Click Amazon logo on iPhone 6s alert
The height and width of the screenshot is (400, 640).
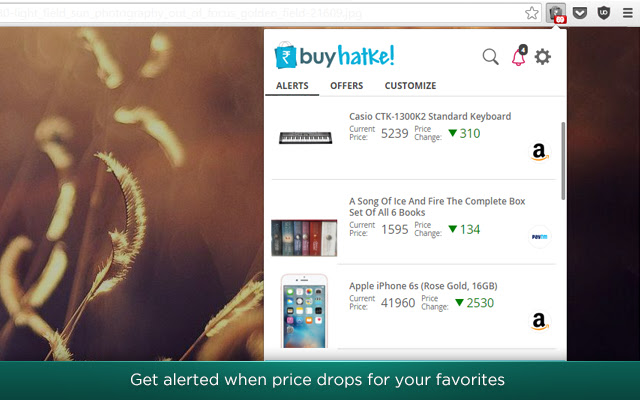coord(539,321)
